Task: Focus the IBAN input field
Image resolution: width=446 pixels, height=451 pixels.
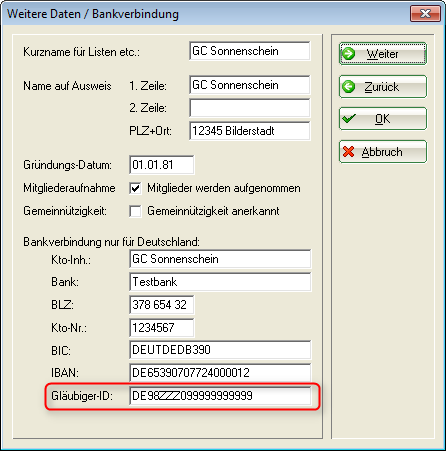Action: coord(220,373)
